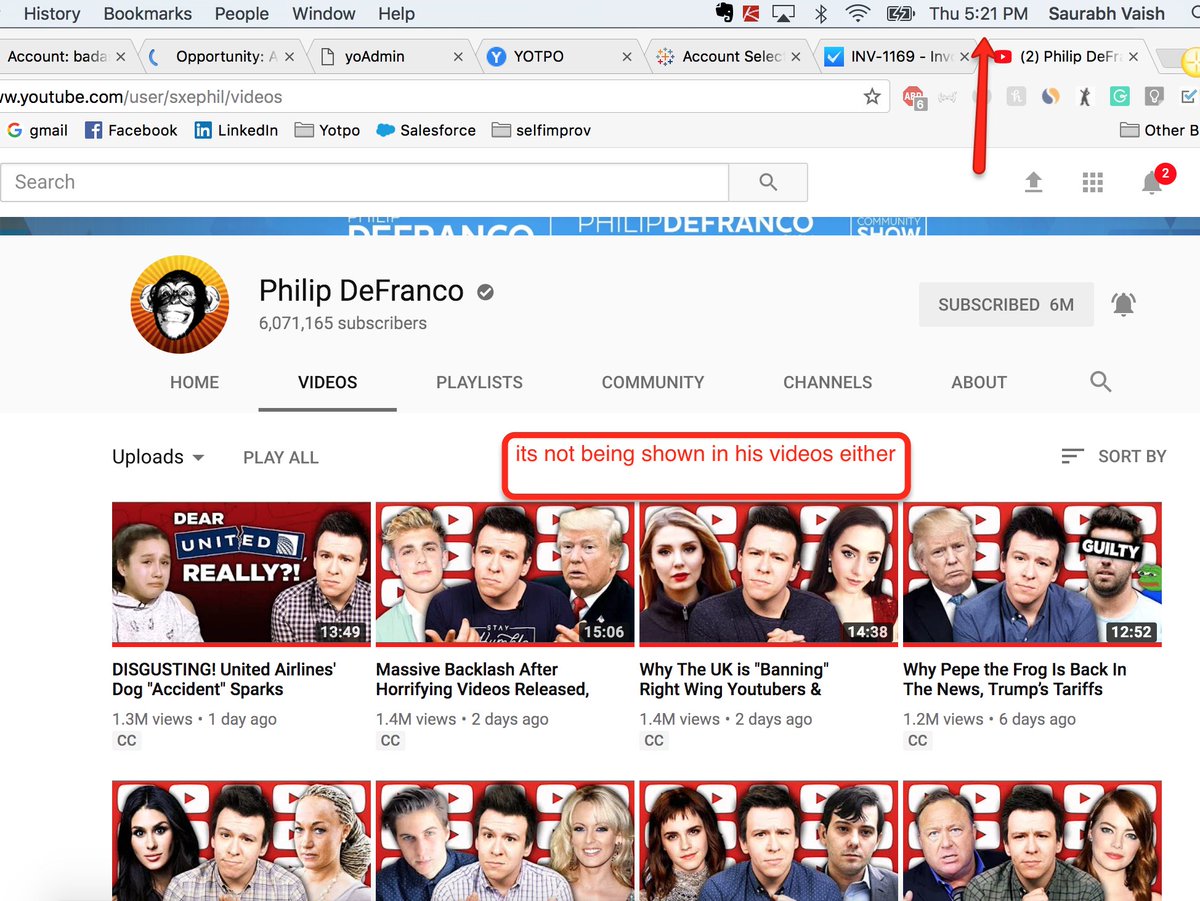
Task: Open the DEAR UNITED REALLY video thumbnail
Action: pos(241,574)
